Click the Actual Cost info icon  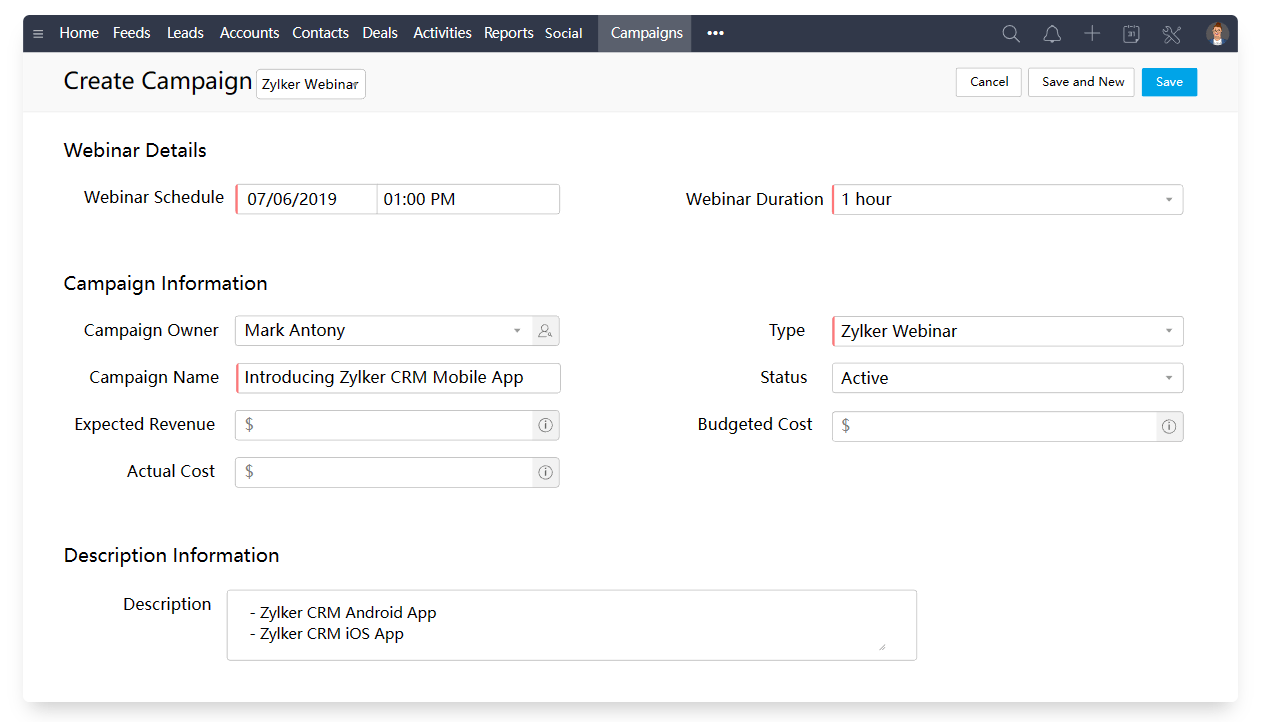[545, 472]
